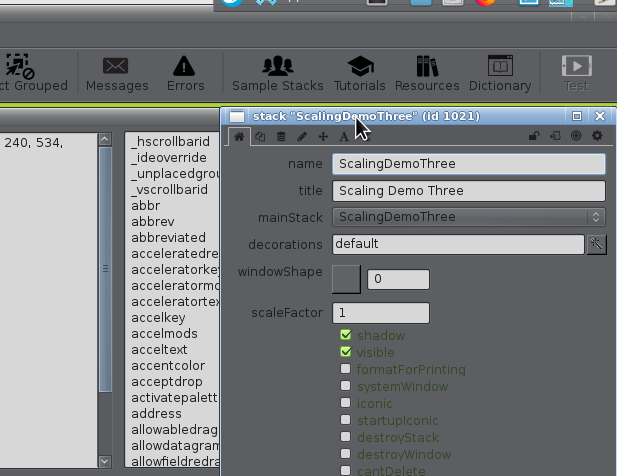
Task: Open the Resources library
Action: (x=427, y=74)
